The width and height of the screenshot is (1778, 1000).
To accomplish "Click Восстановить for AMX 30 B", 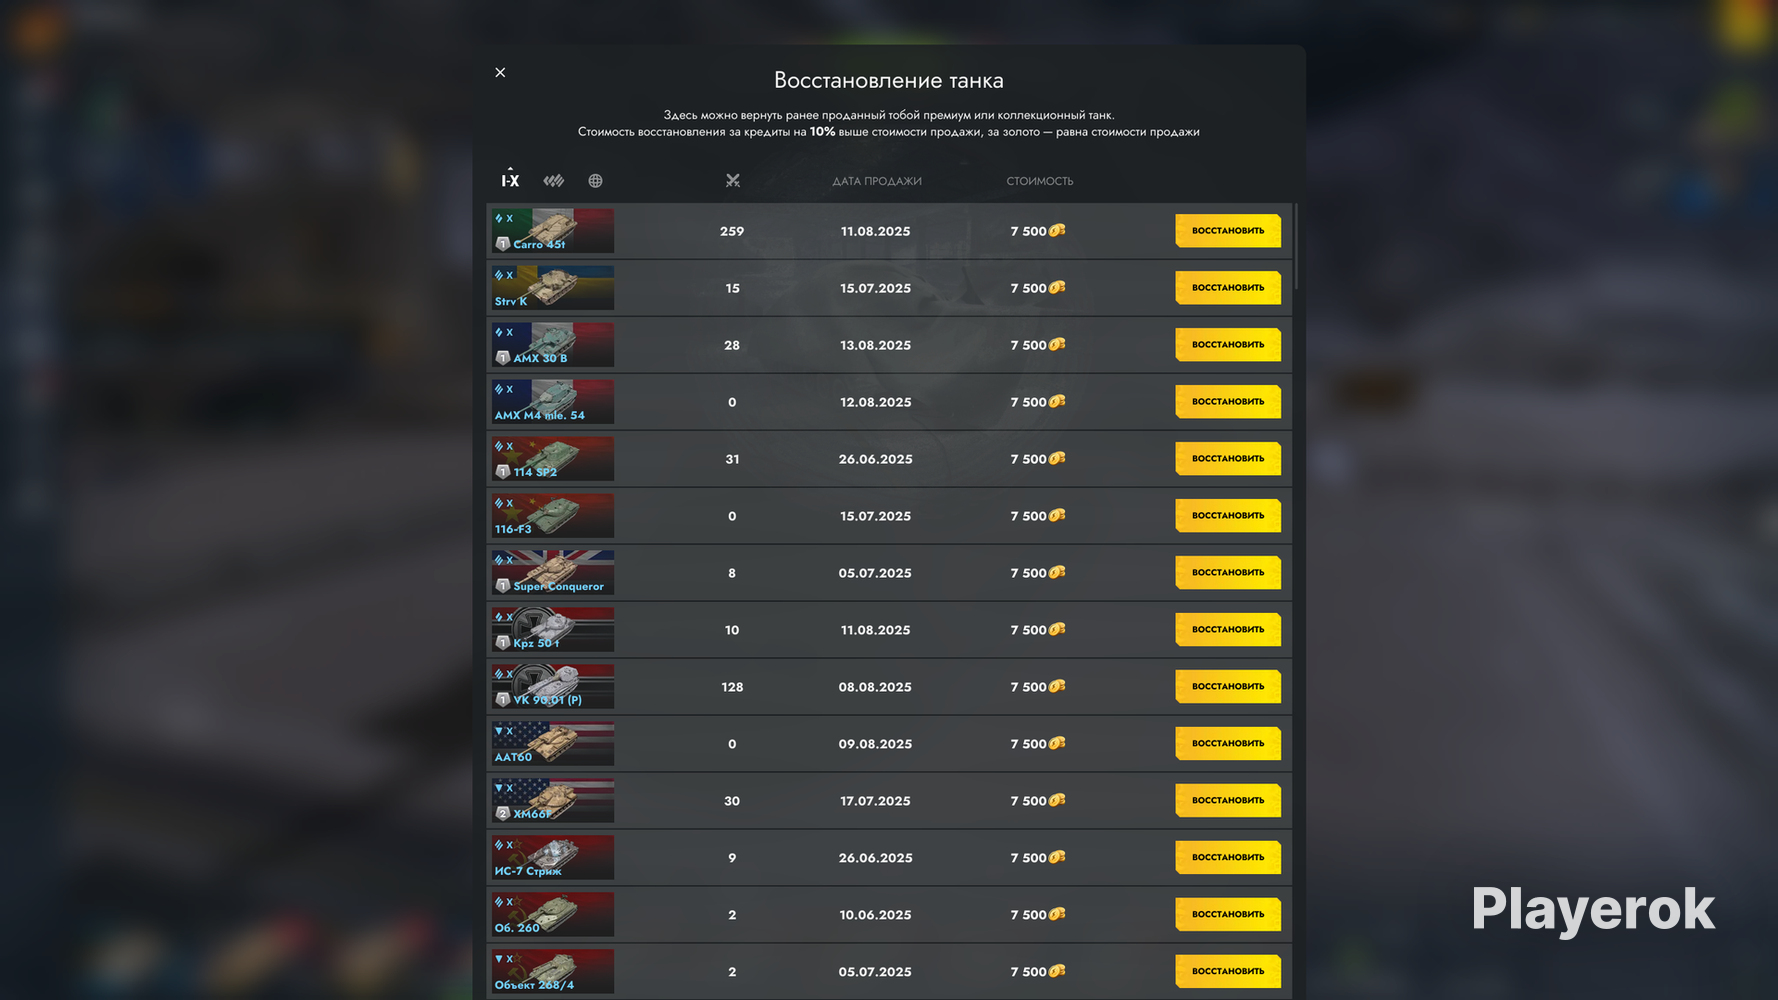I will [x=1228, y=345].
